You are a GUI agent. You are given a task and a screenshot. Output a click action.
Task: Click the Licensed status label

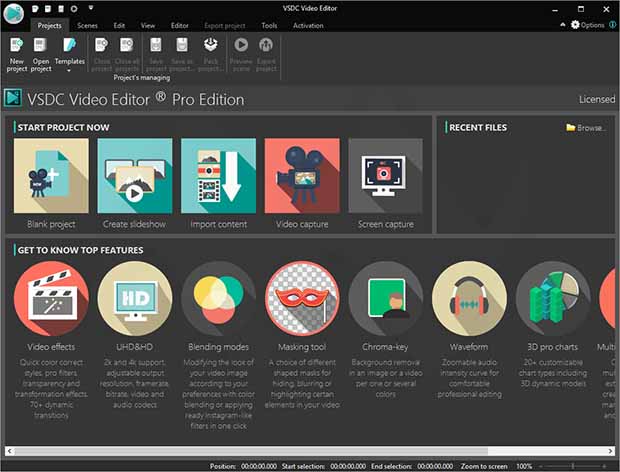(x=597, y=99)
